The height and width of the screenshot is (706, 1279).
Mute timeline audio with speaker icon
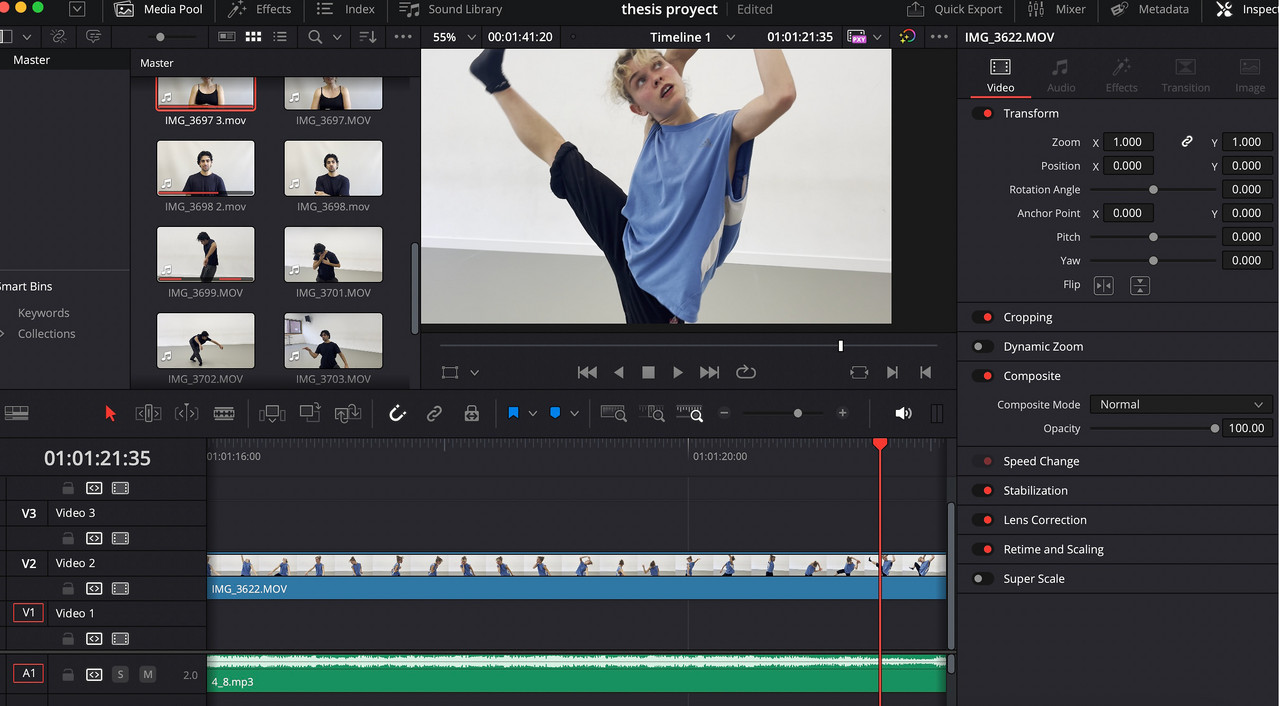[903, 413]
